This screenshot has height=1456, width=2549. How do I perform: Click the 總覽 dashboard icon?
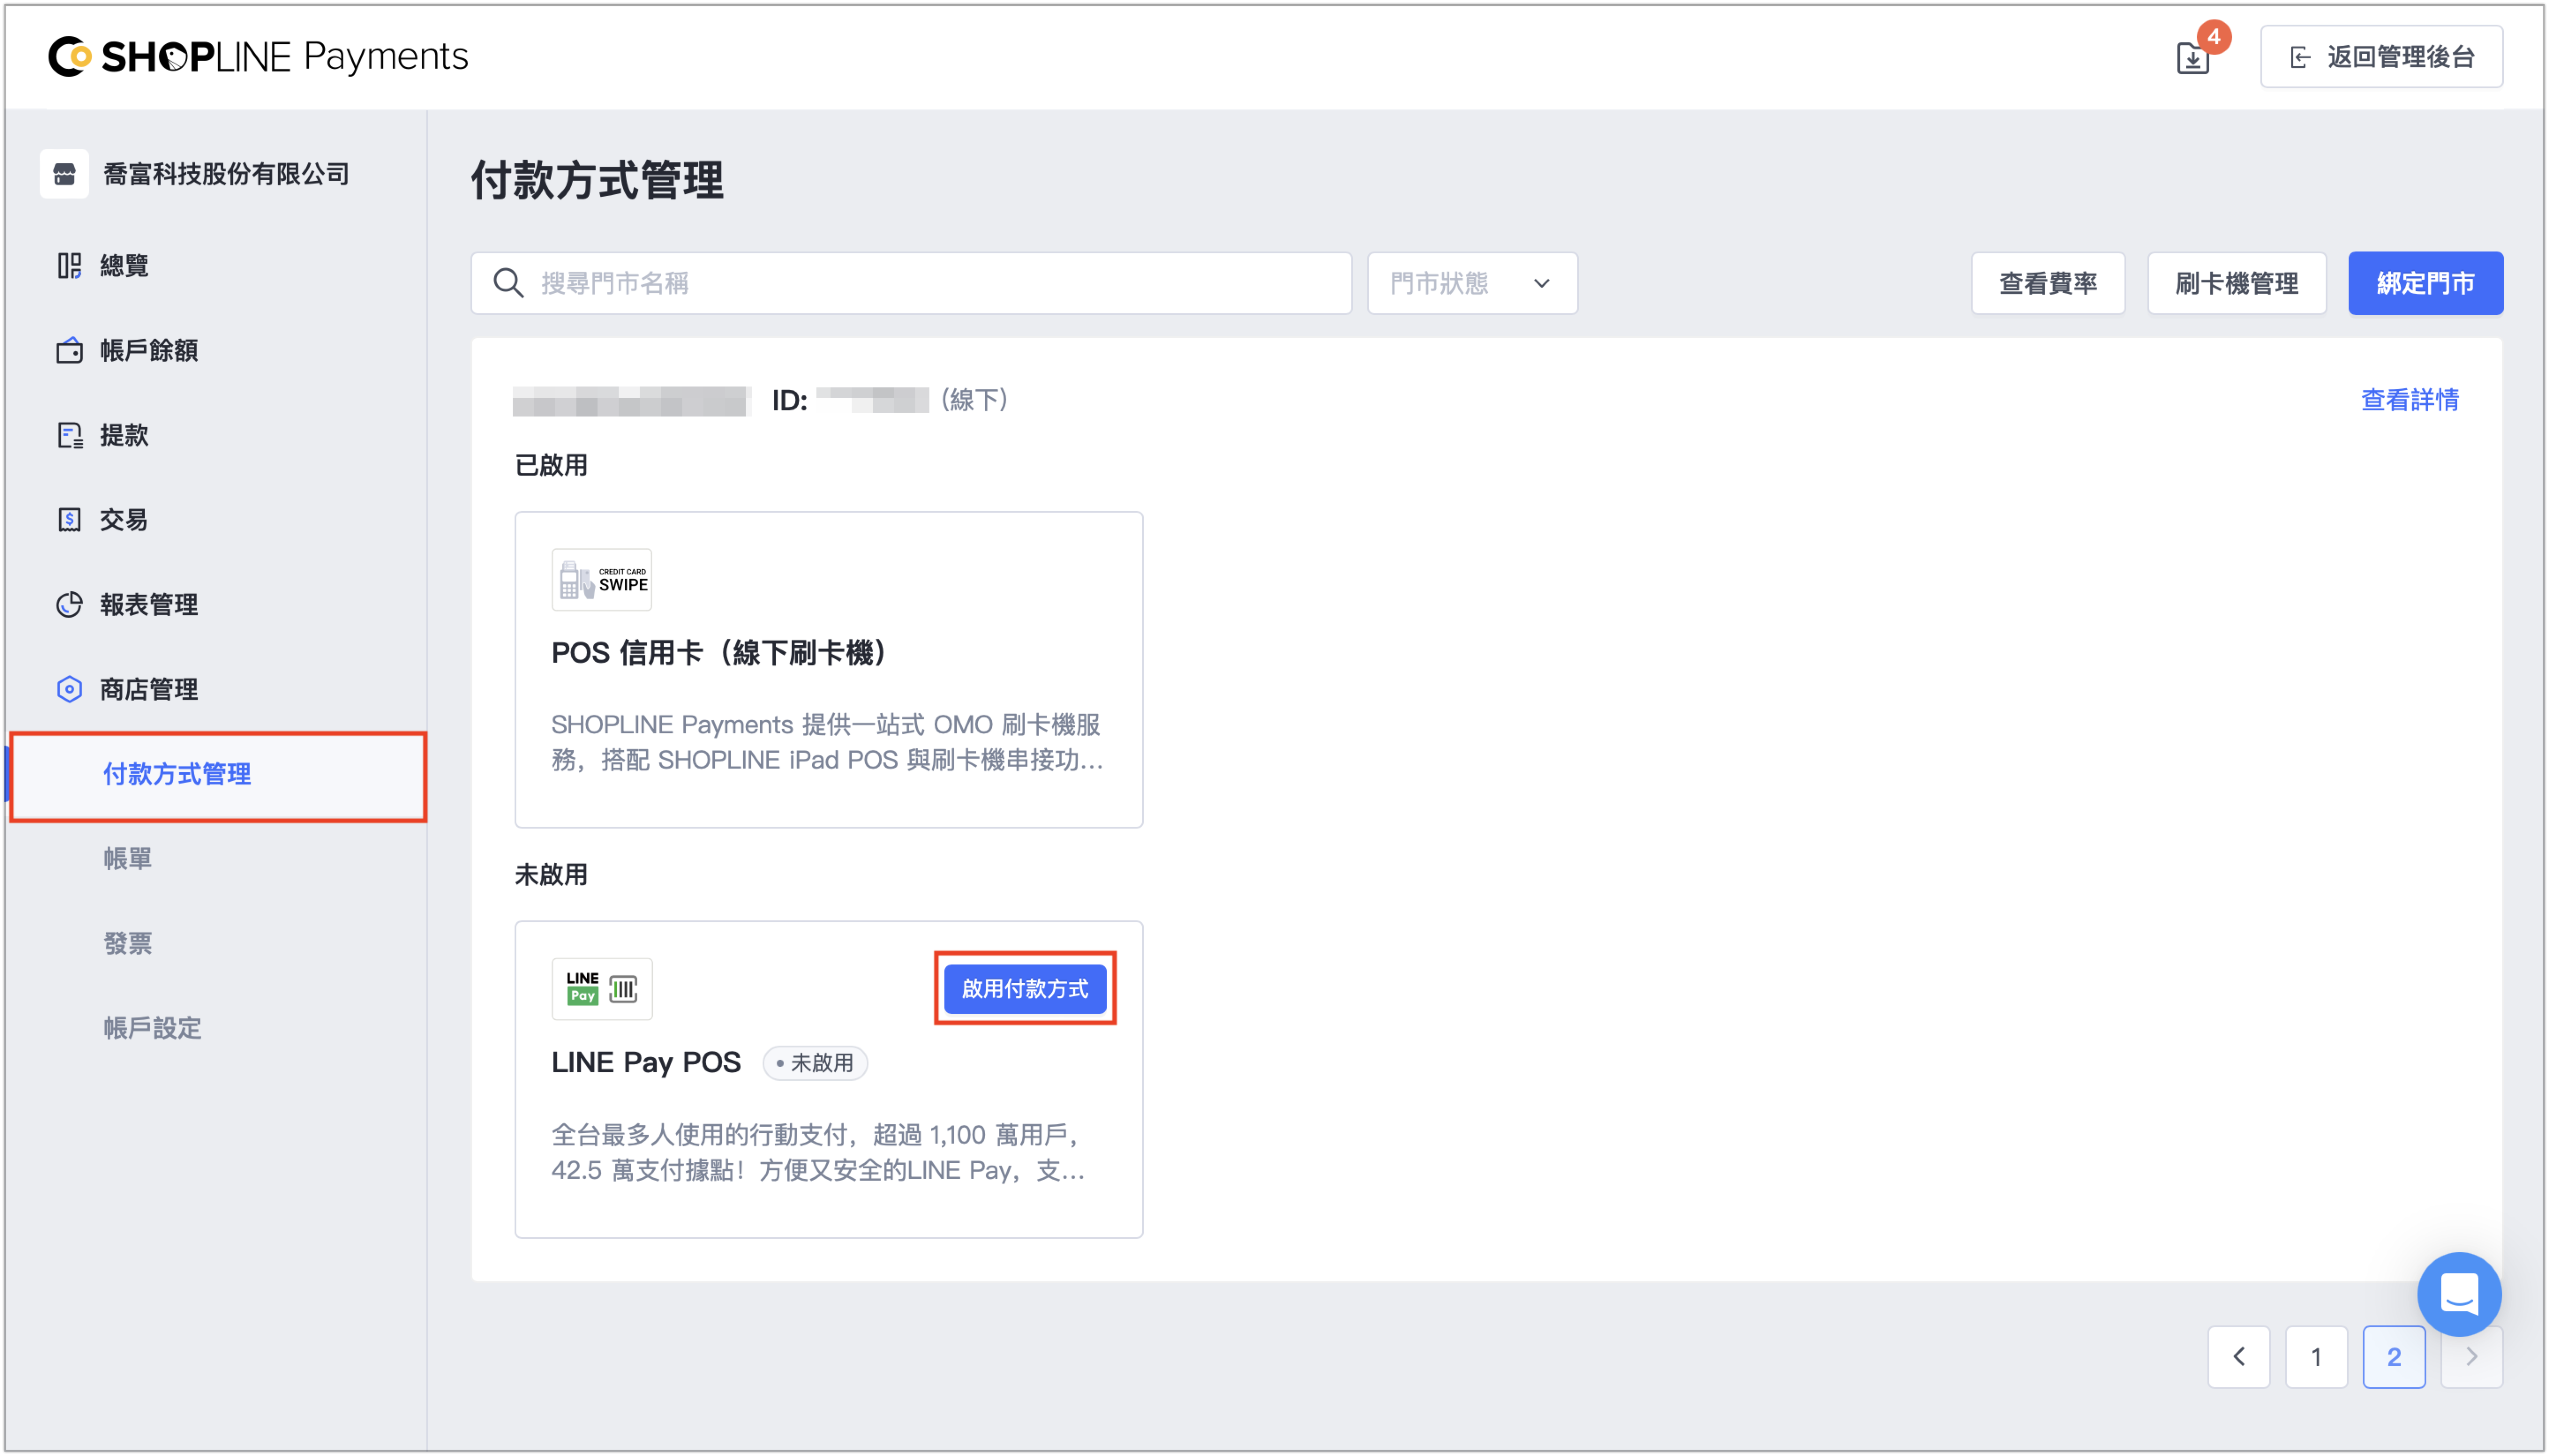(69, 265)
